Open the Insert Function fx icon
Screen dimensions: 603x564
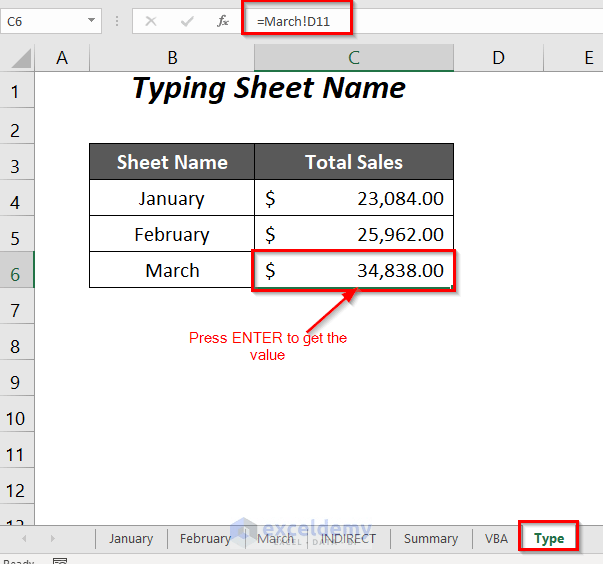pos(223,21)
